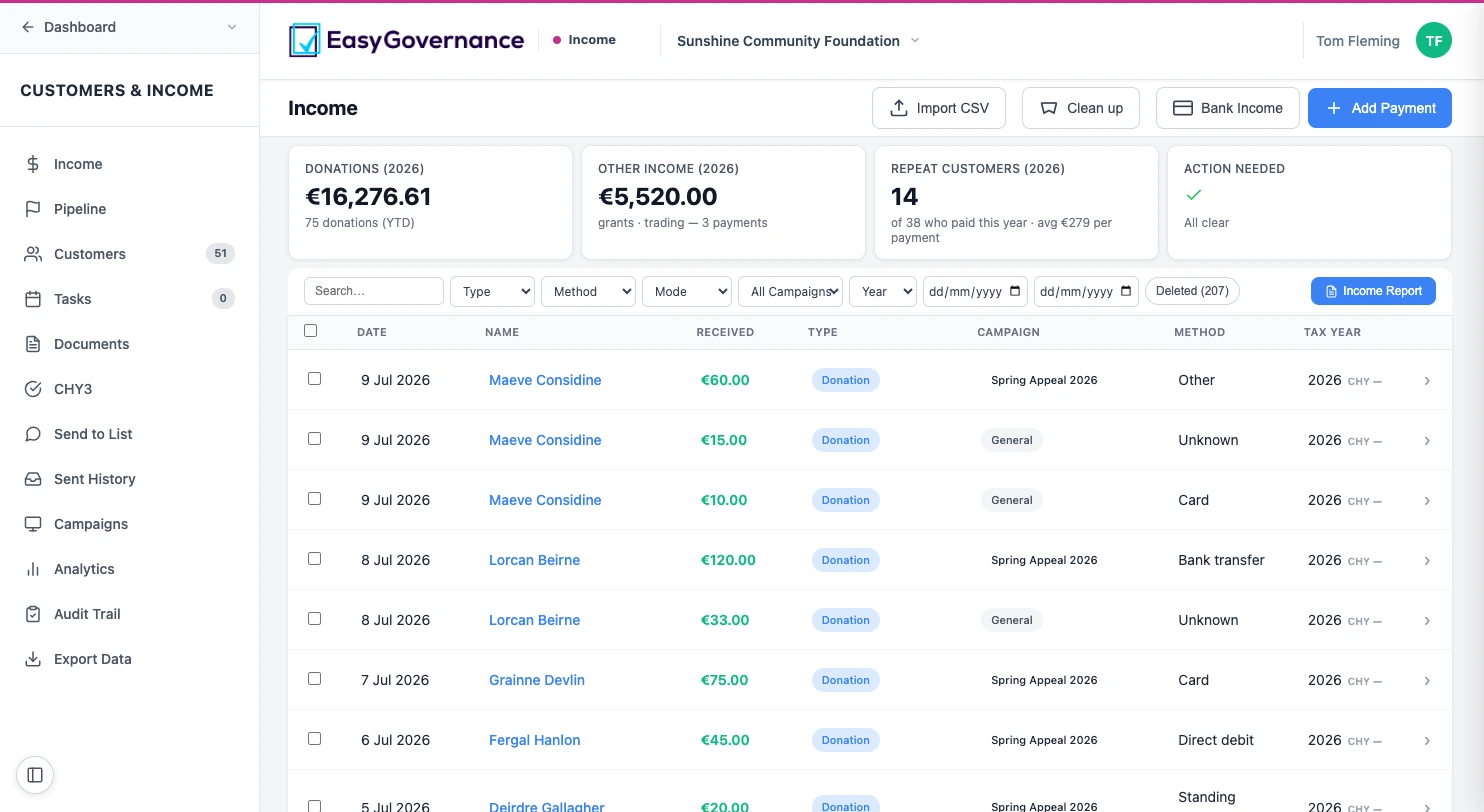Expand the Dashboard menu chevron

point(232,27)
